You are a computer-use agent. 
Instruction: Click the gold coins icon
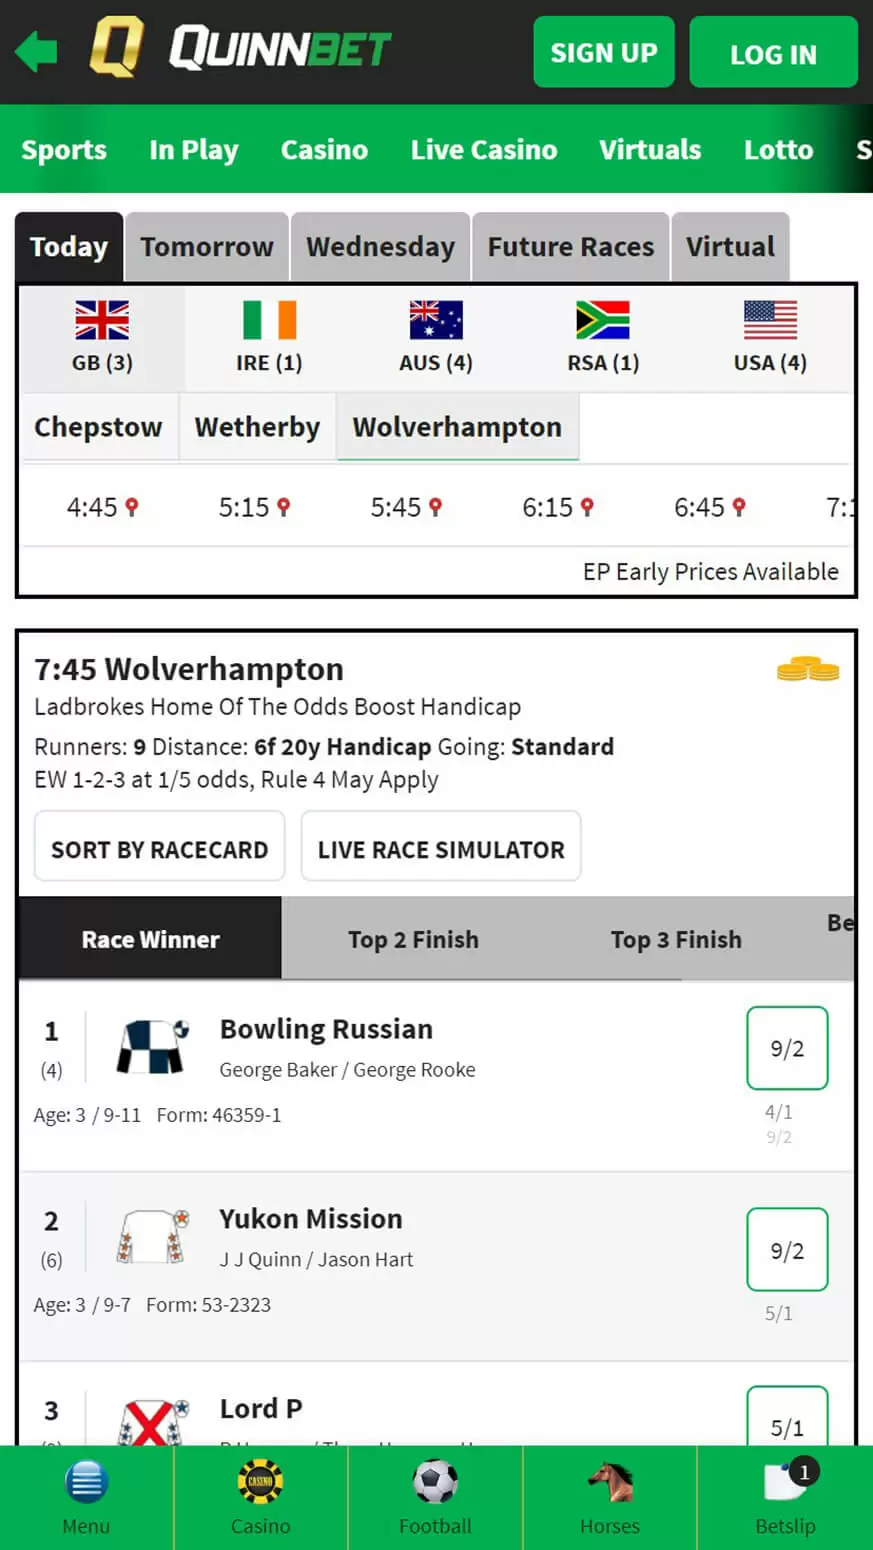pos(808,669)
